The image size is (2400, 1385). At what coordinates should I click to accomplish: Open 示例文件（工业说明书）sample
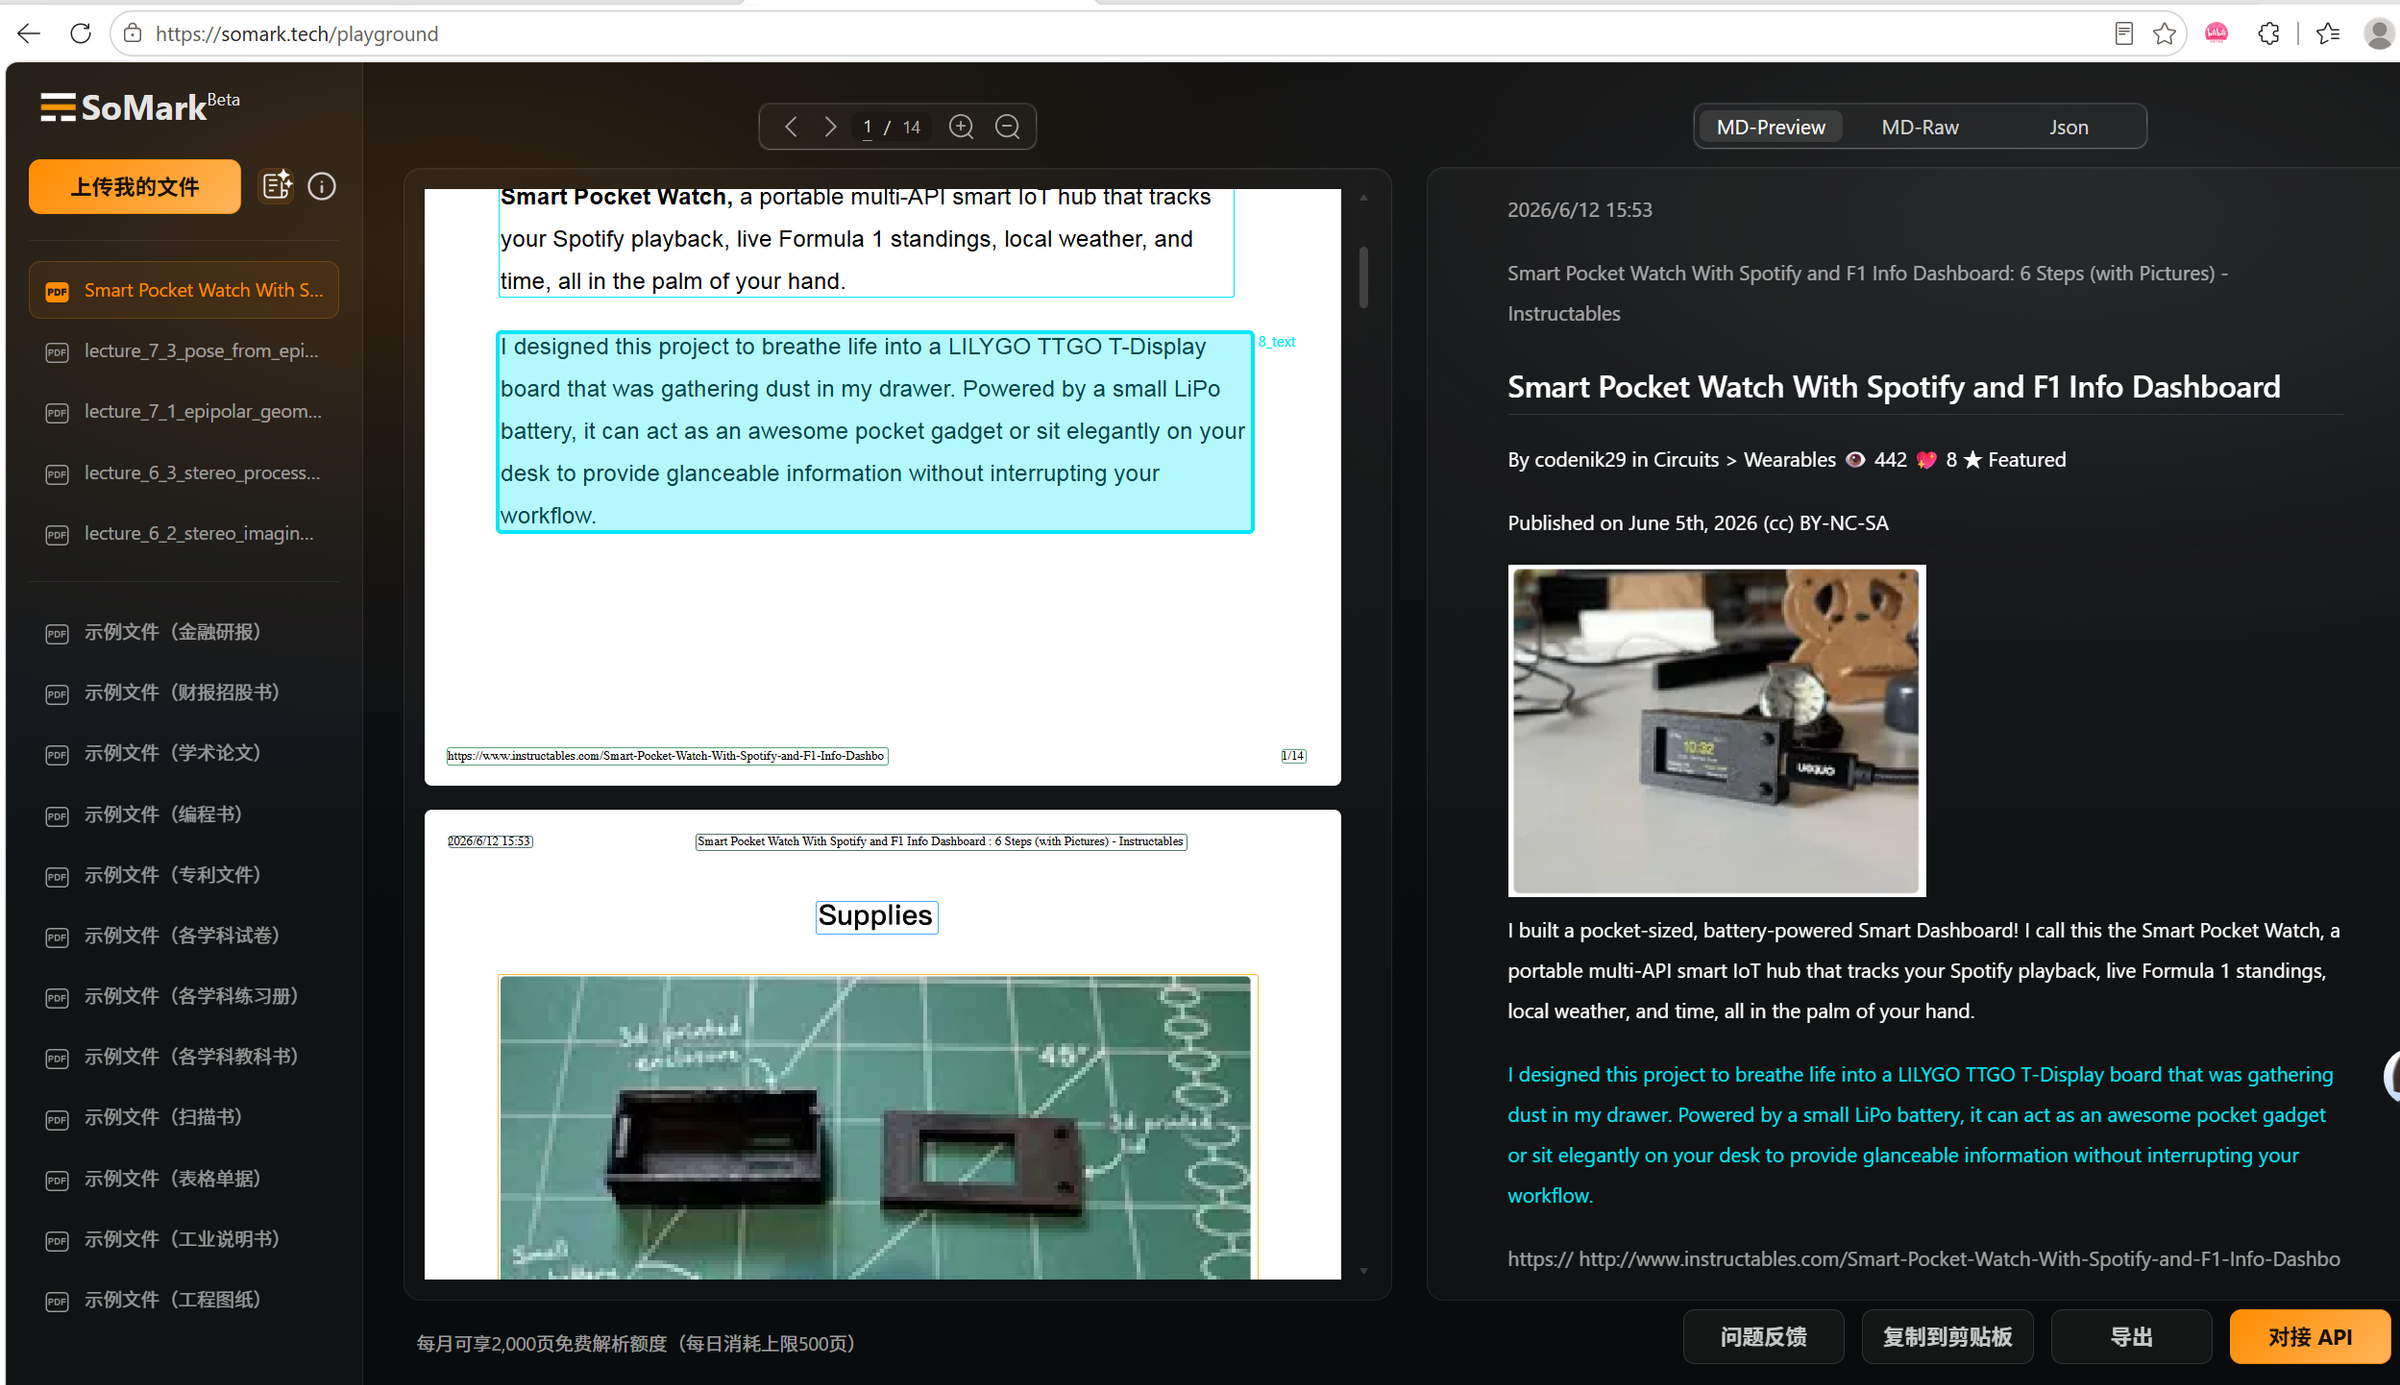click(184, 1239)
